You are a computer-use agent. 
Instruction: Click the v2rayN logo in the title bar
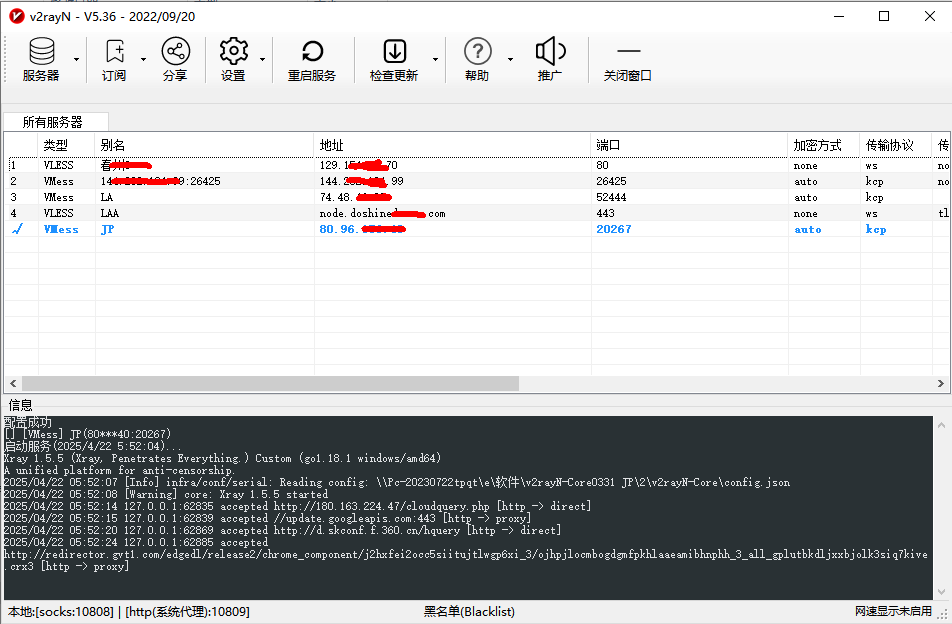tap(16, 16)
